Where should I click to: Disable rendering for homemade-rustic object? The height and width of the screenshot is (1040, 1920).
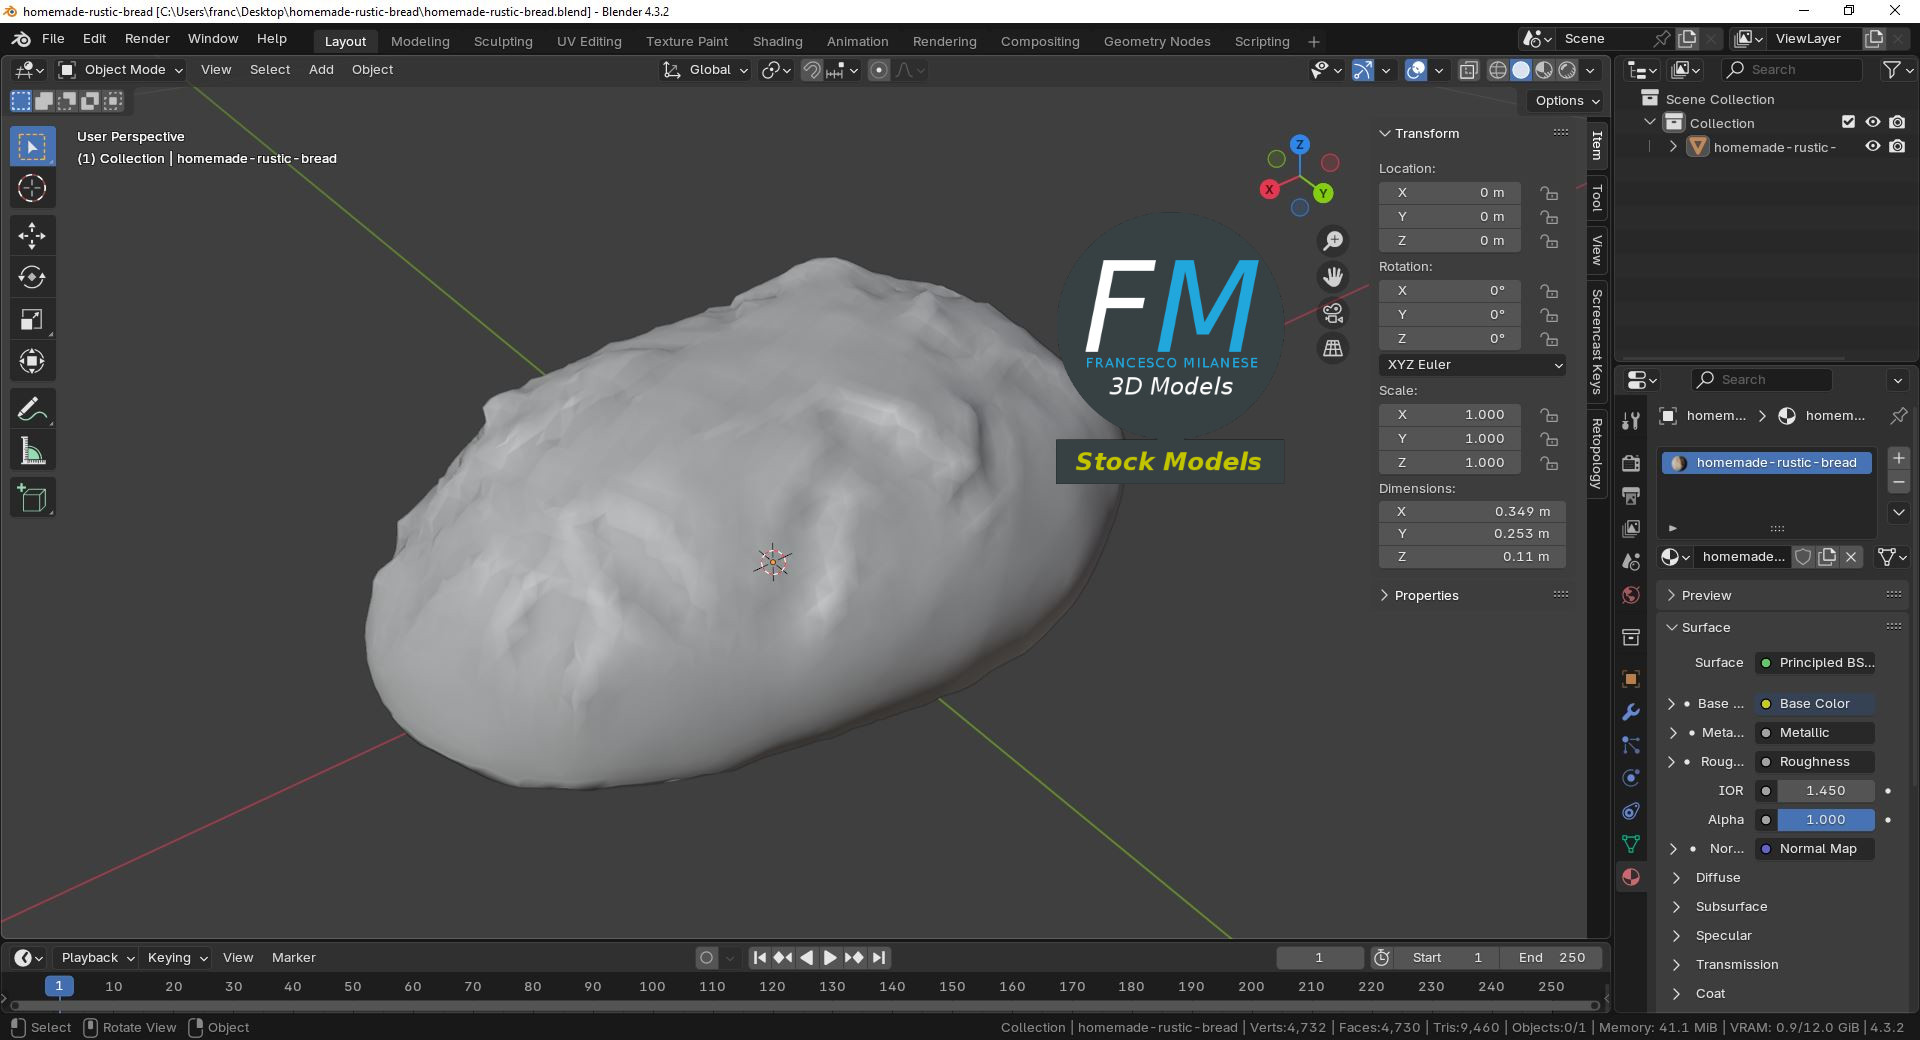pos(1897,147)
